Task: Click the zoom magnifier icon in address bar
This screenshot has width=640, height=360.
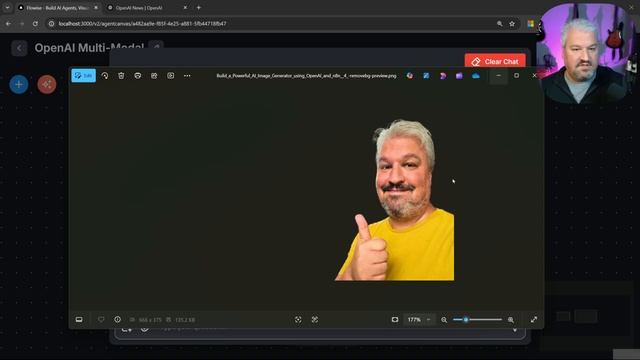Action: click(x=500, y=24)
